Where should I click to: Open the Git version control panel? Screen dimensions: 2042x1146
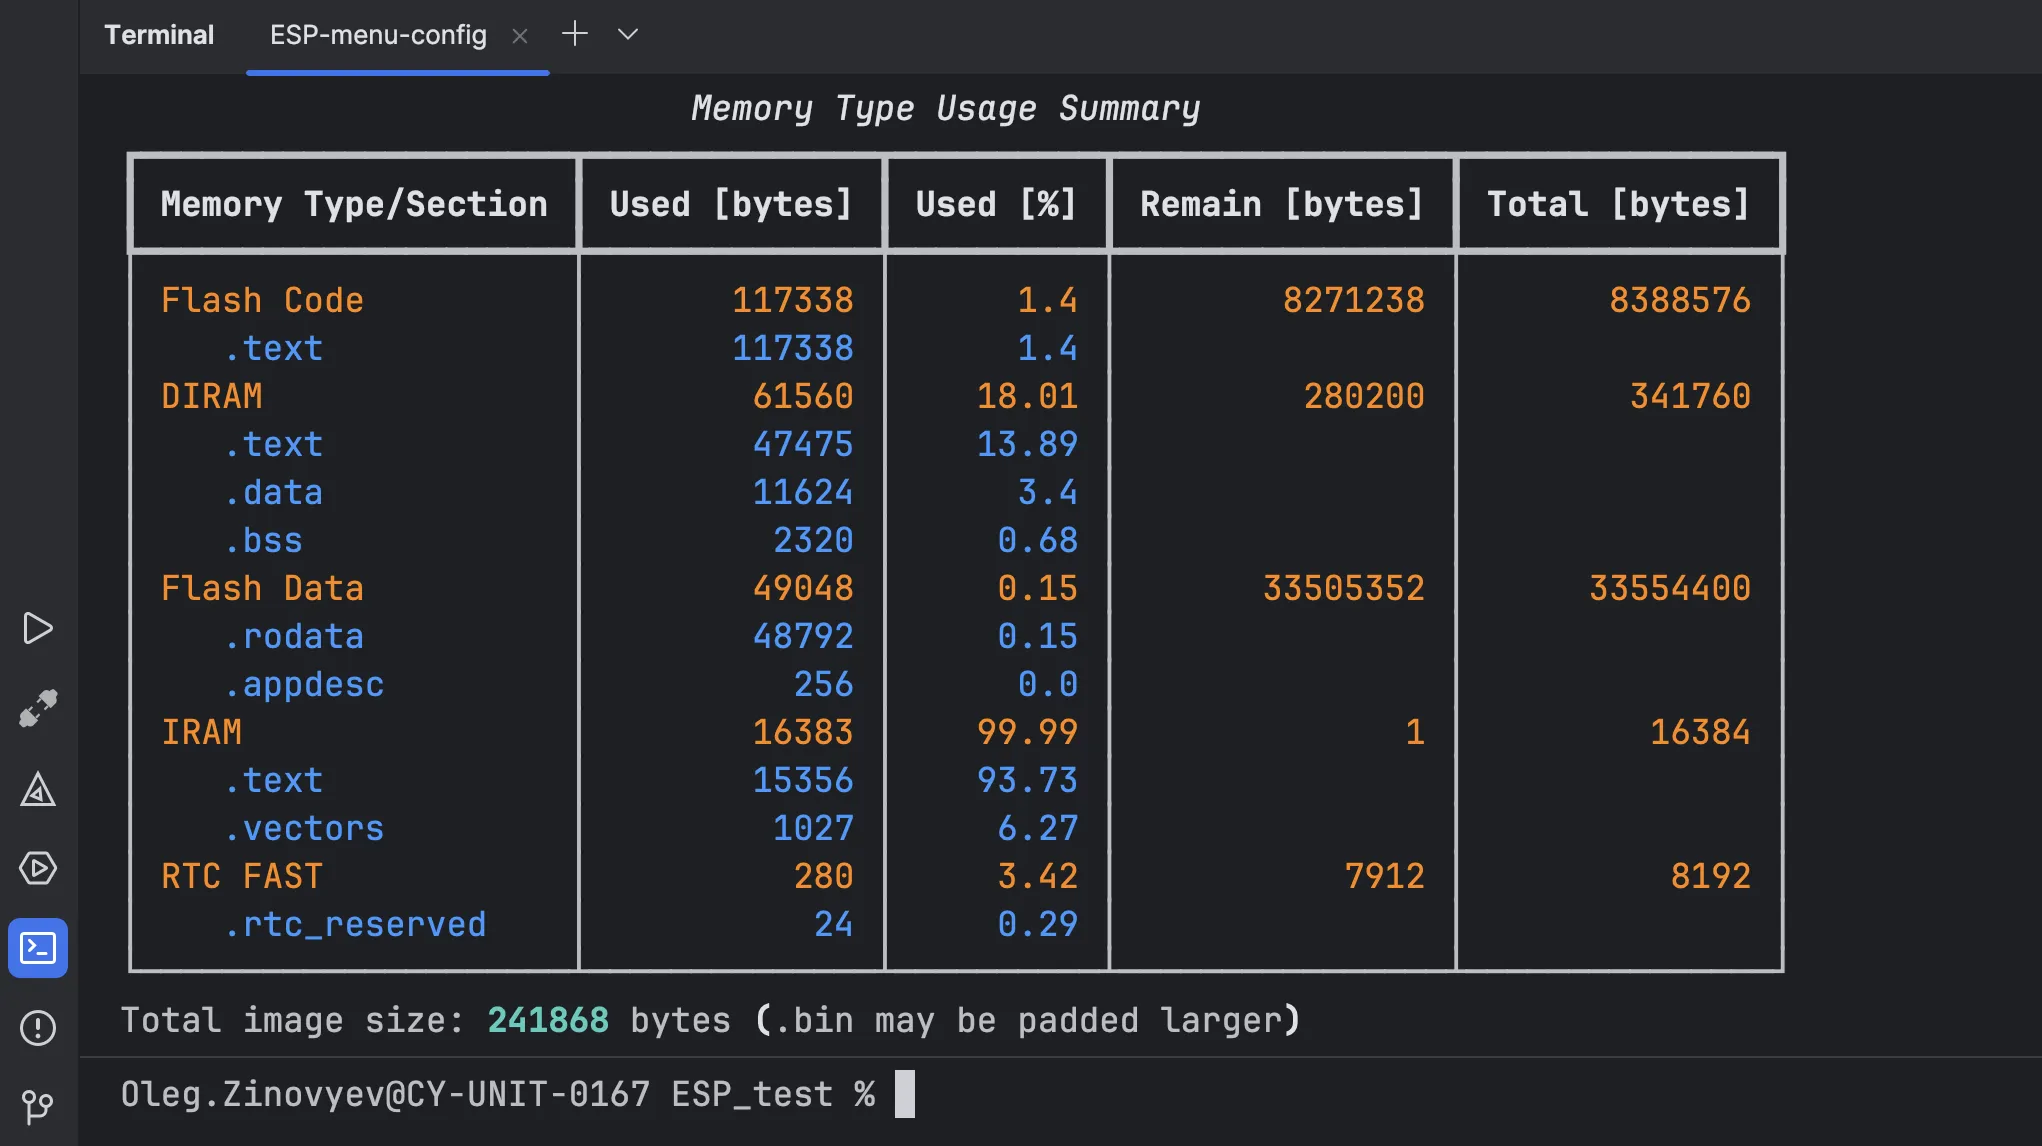coord(38,1106)
